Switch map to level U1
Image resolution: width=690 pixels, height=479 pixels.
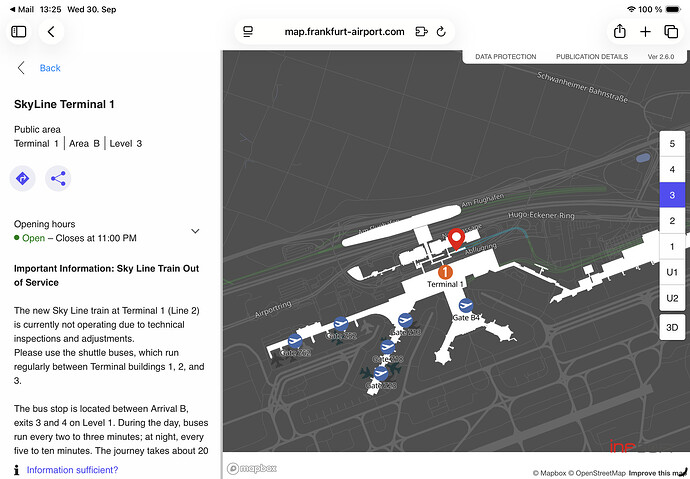point(672,272)
